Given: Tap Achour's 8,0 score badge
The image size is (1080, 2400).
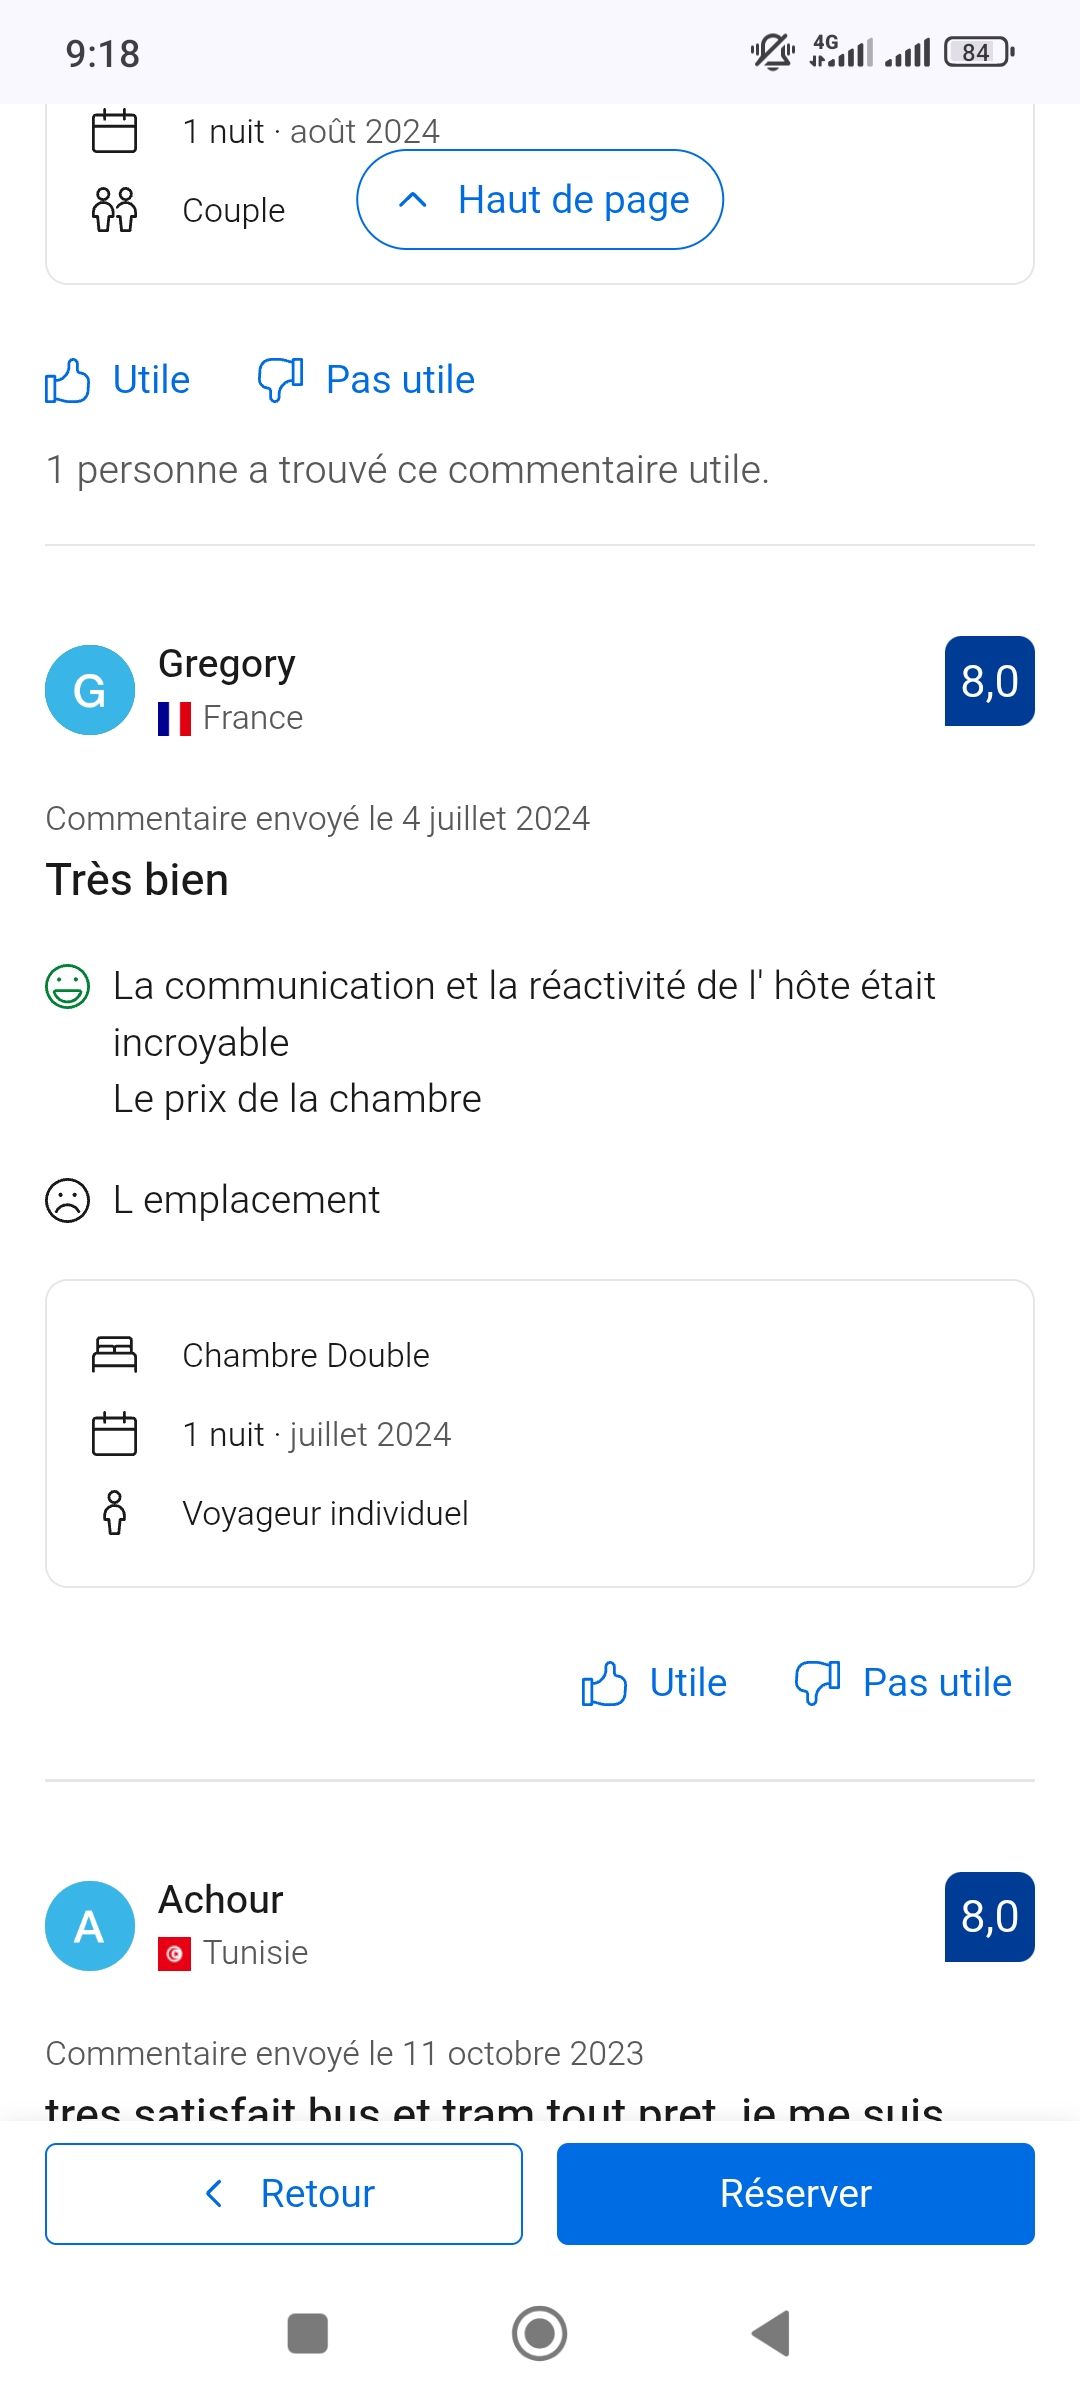Looking at the screenshot, I should pyautogui.click(x=989, y=1917).
